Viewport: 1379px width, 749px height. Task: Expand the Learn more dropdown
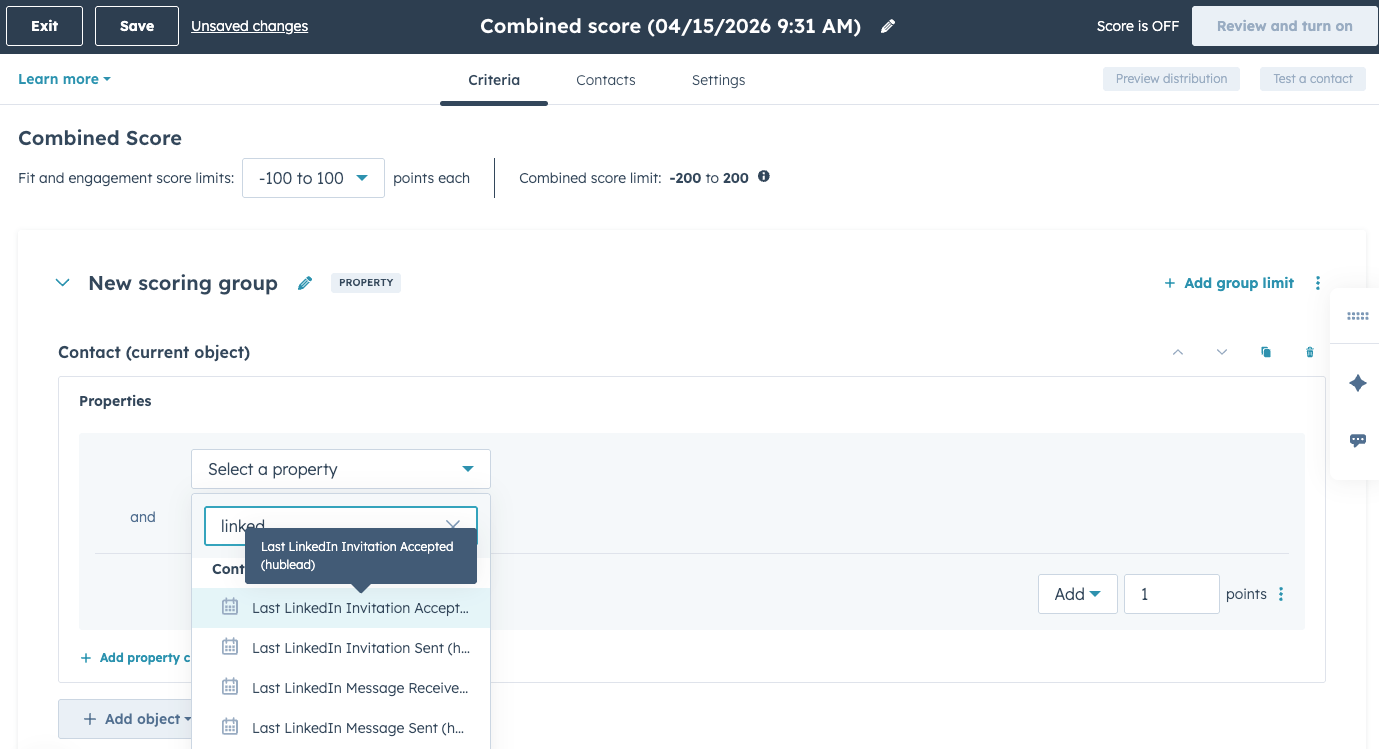[64, 79]
